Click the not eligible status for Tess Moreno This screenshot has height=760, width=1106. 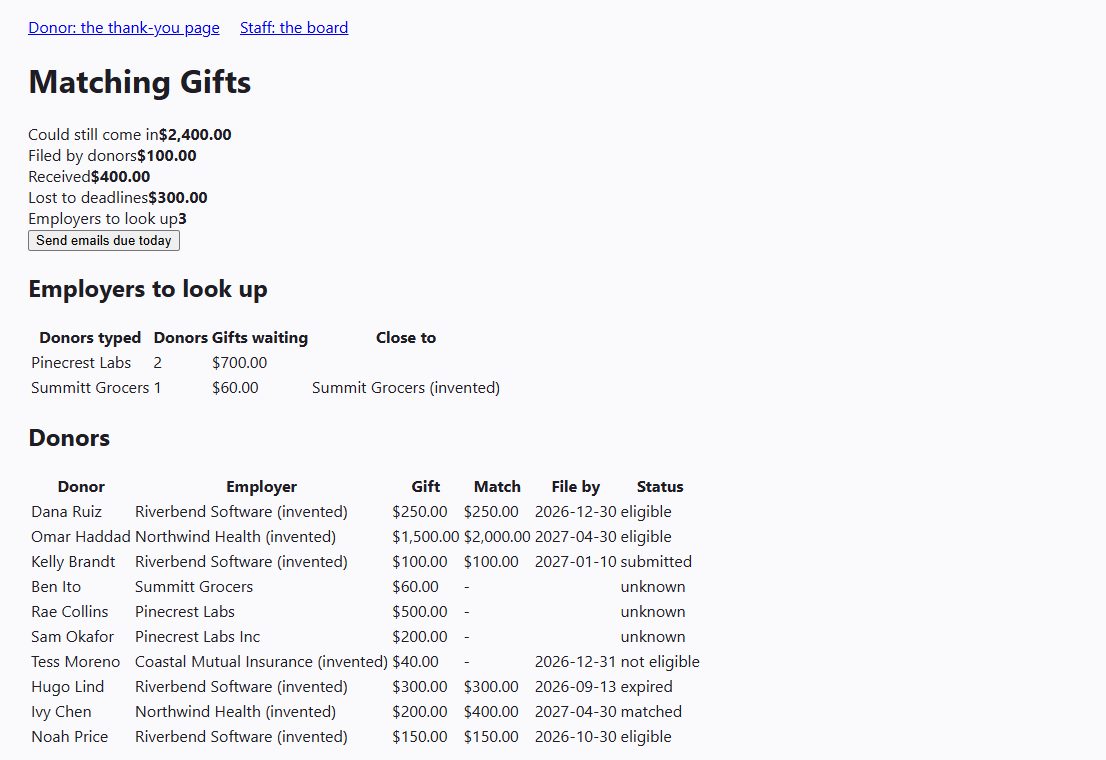tap(660, 662)
